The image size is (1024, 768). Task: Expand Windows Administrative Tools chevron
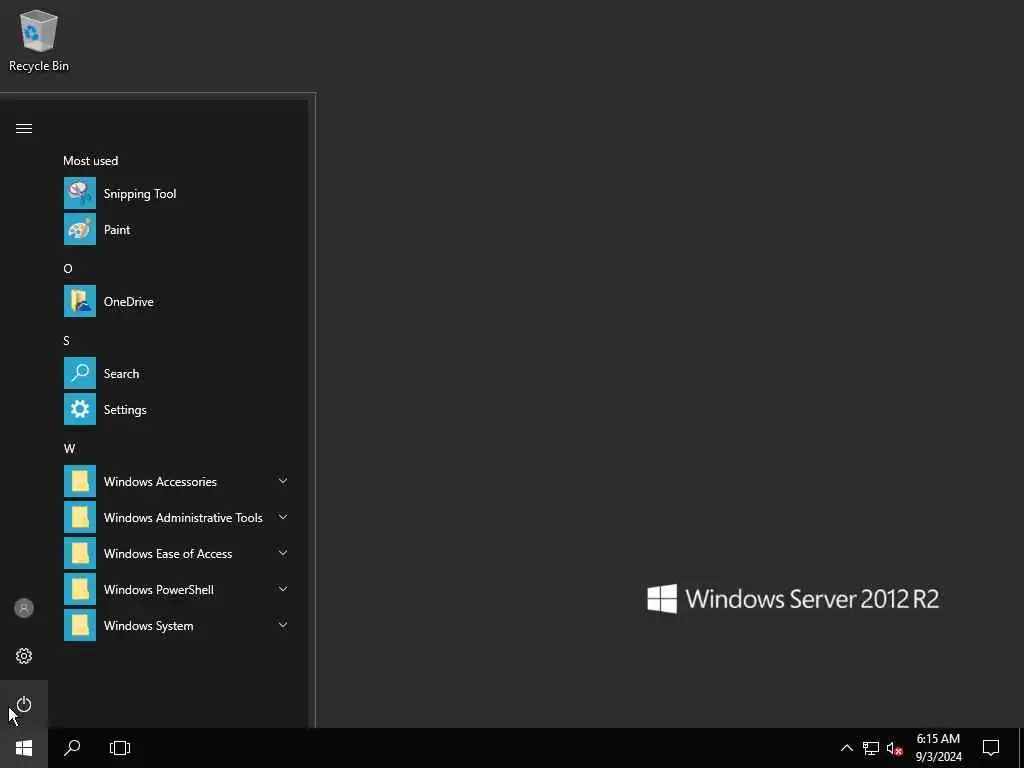coord(283,517)
